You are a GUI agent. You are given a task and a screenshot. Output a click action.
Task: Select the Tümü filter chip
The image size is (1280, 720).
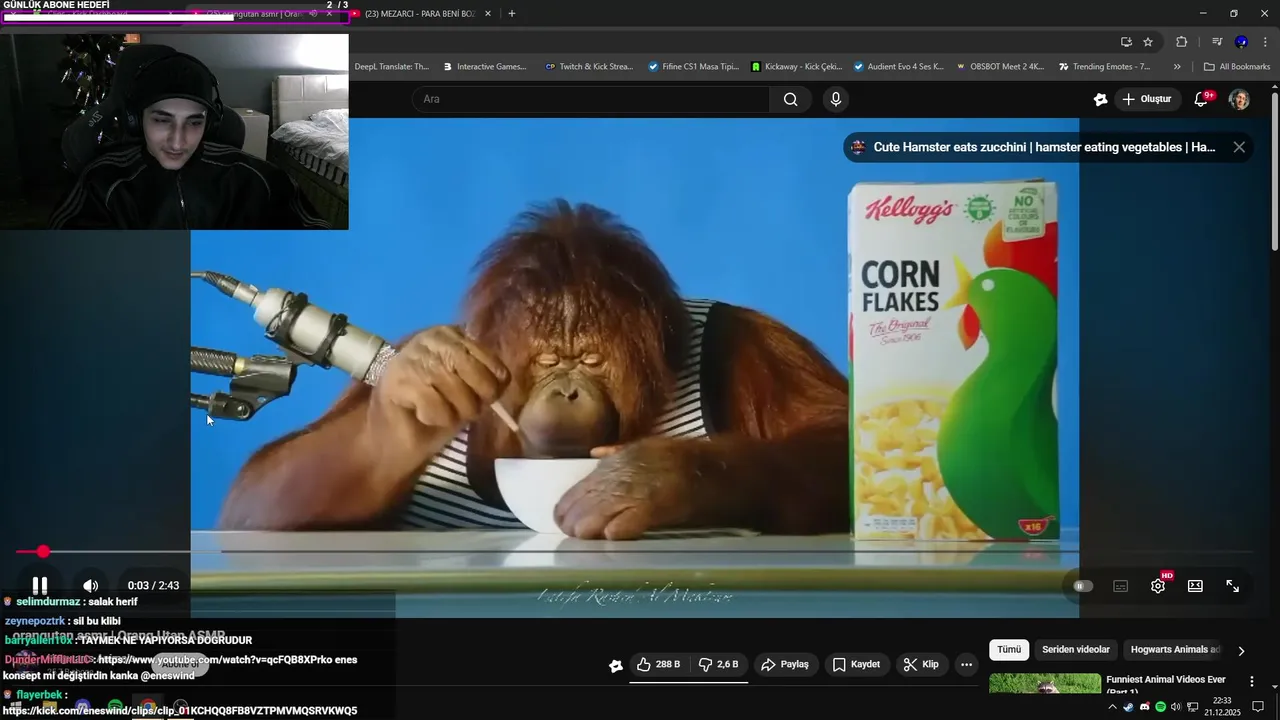pos(1009,650)
